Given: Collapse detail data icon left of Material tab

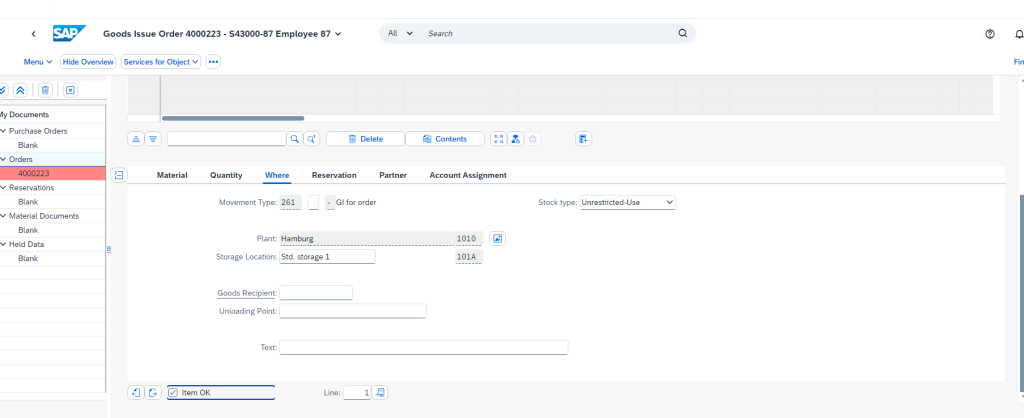Looking at the screenshot, I should tap(119, 175).
